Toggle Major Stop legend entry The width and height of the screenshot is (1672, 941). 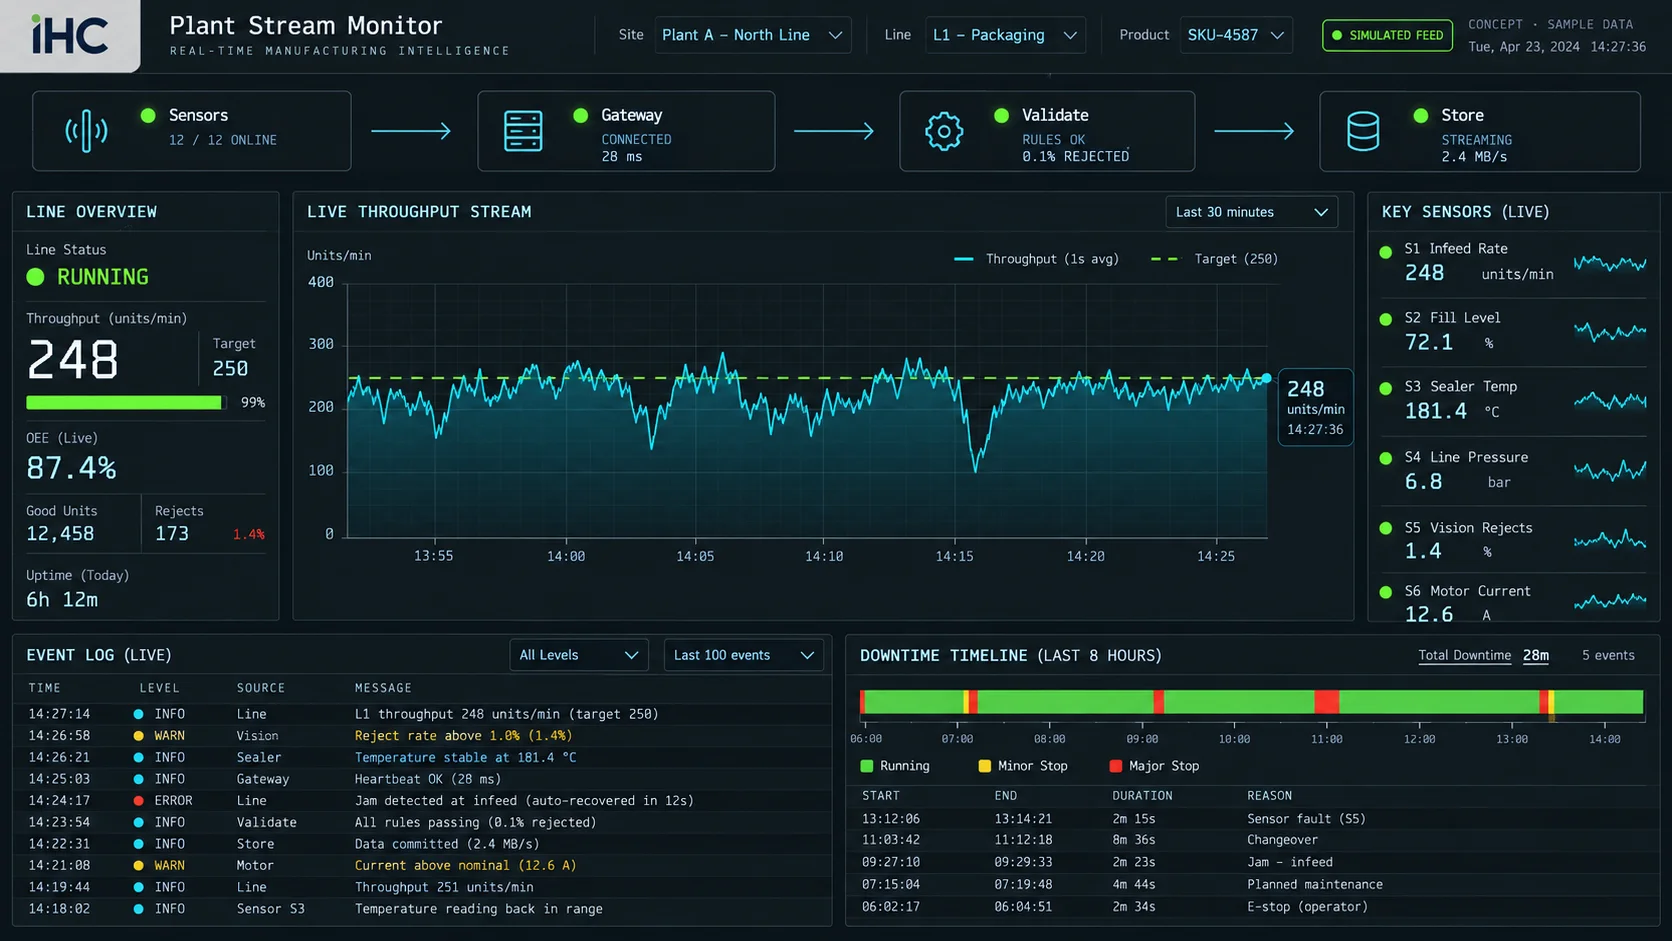coord(1154,766)
